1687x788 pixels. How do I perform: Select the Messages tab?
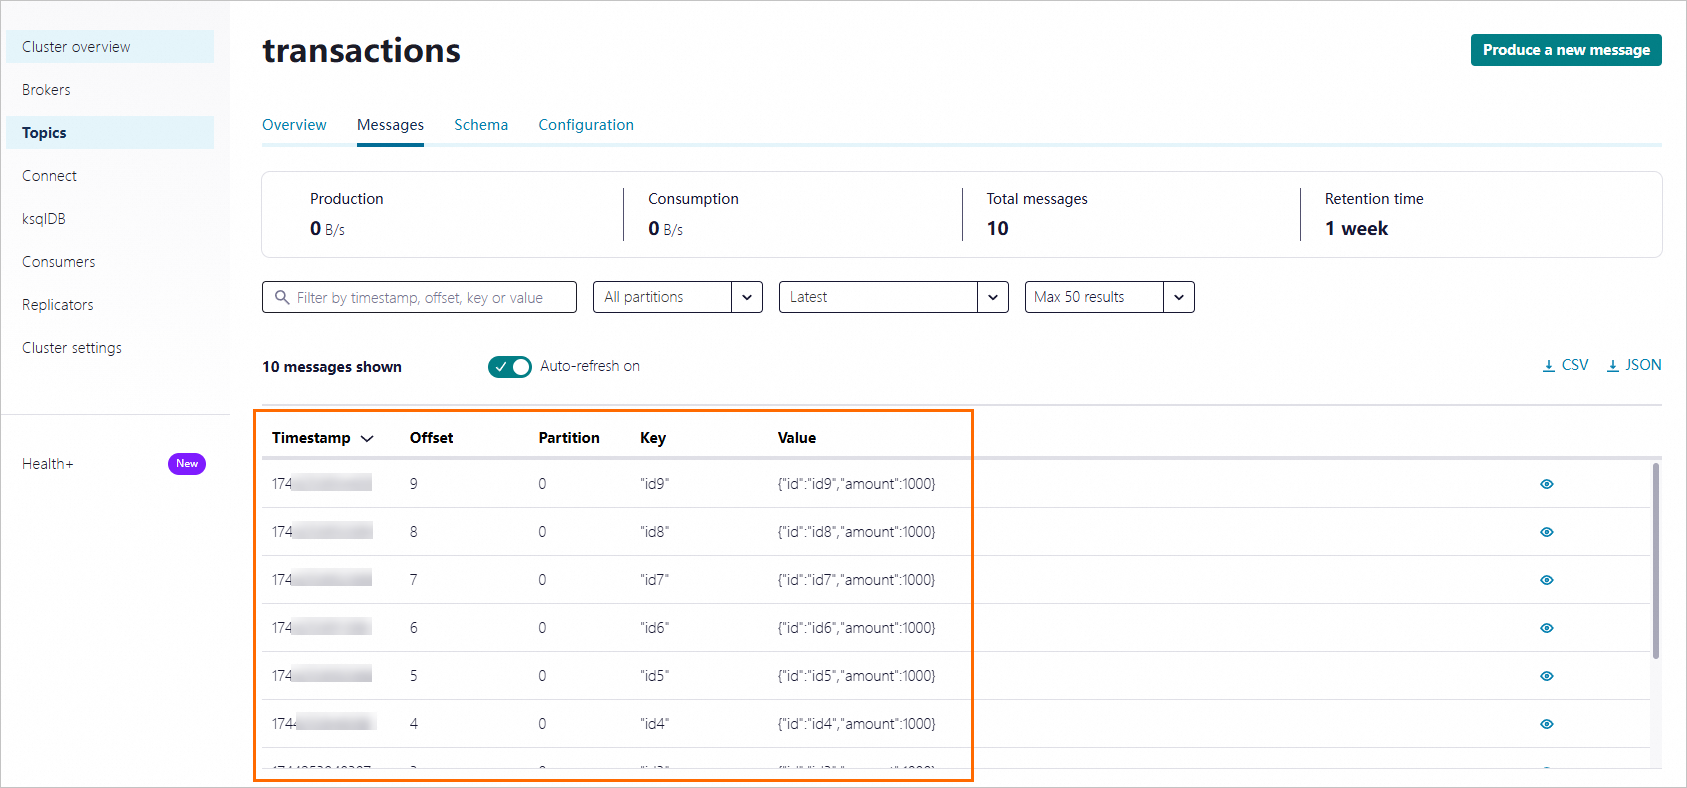pos(390,125)
